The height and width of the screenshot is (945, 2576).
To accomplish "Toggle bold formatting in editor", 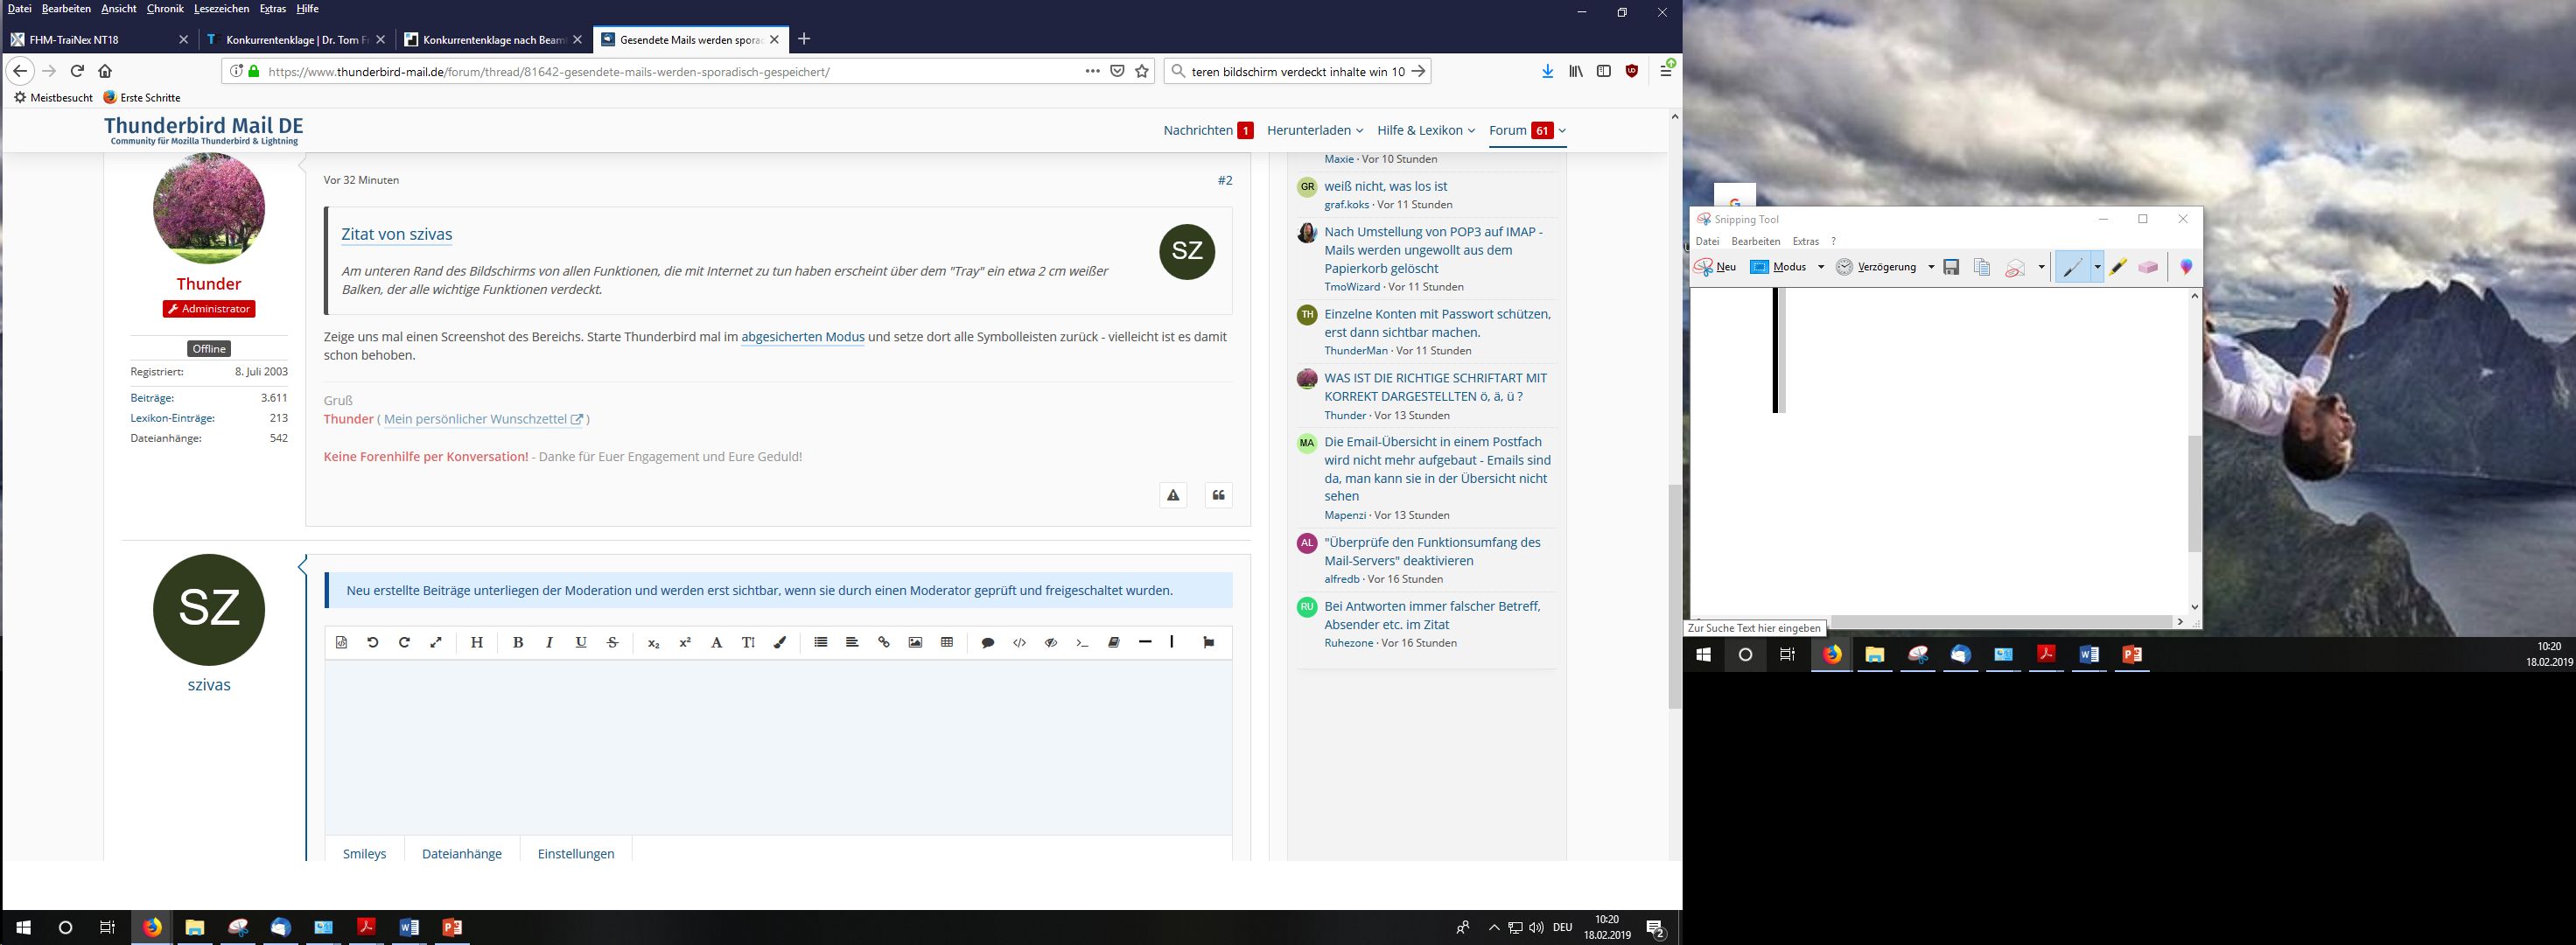I will 518,642.
